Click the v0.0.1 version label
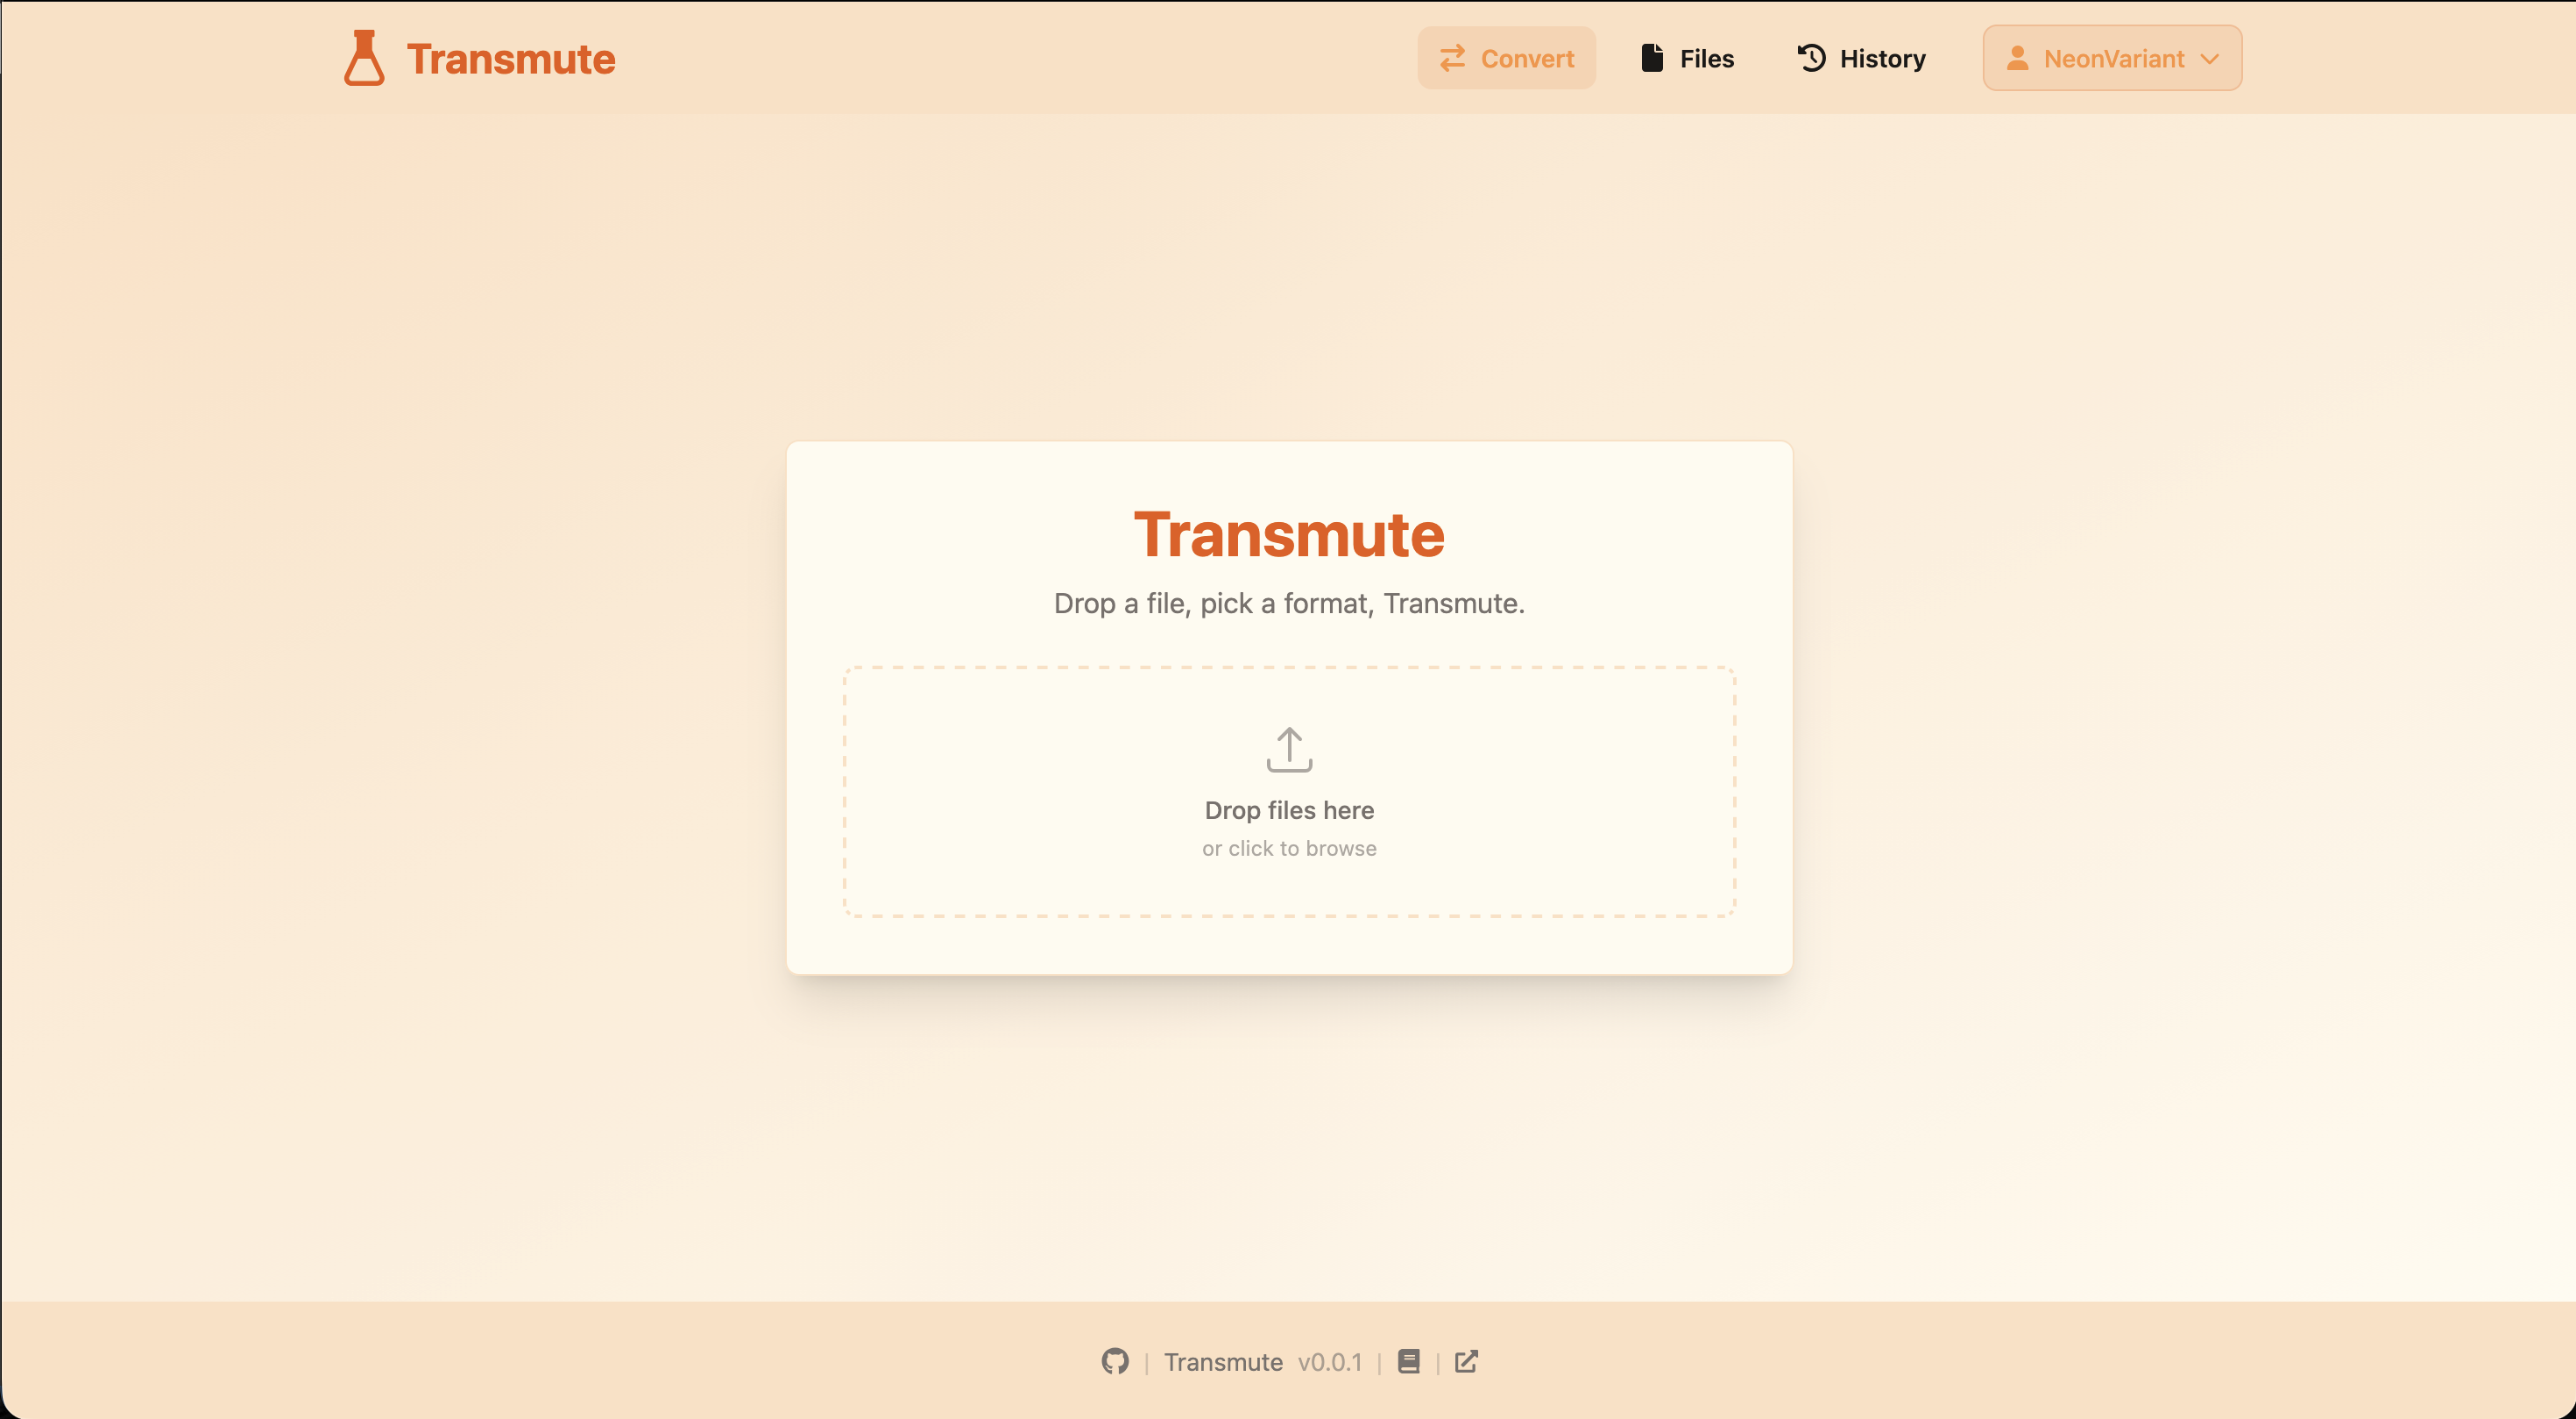This screenshot has width=2576, height=1419. pos(1331,1362)
